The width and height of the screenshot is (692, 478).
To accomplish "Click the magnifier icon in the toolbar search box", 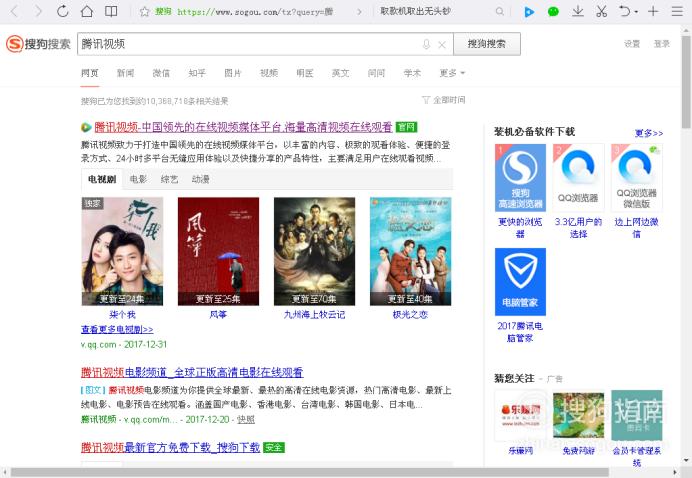I will click(x=499, y=11).
